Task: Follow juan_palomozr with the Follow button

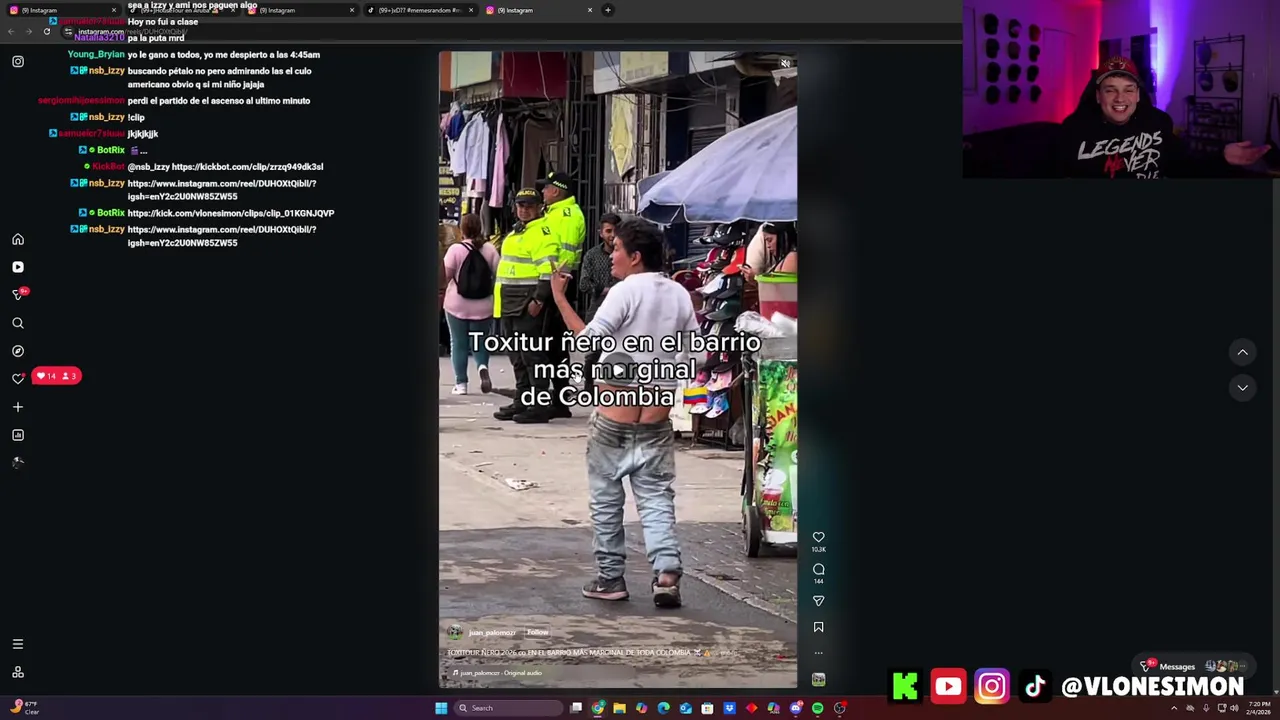Action: [538, 632]
